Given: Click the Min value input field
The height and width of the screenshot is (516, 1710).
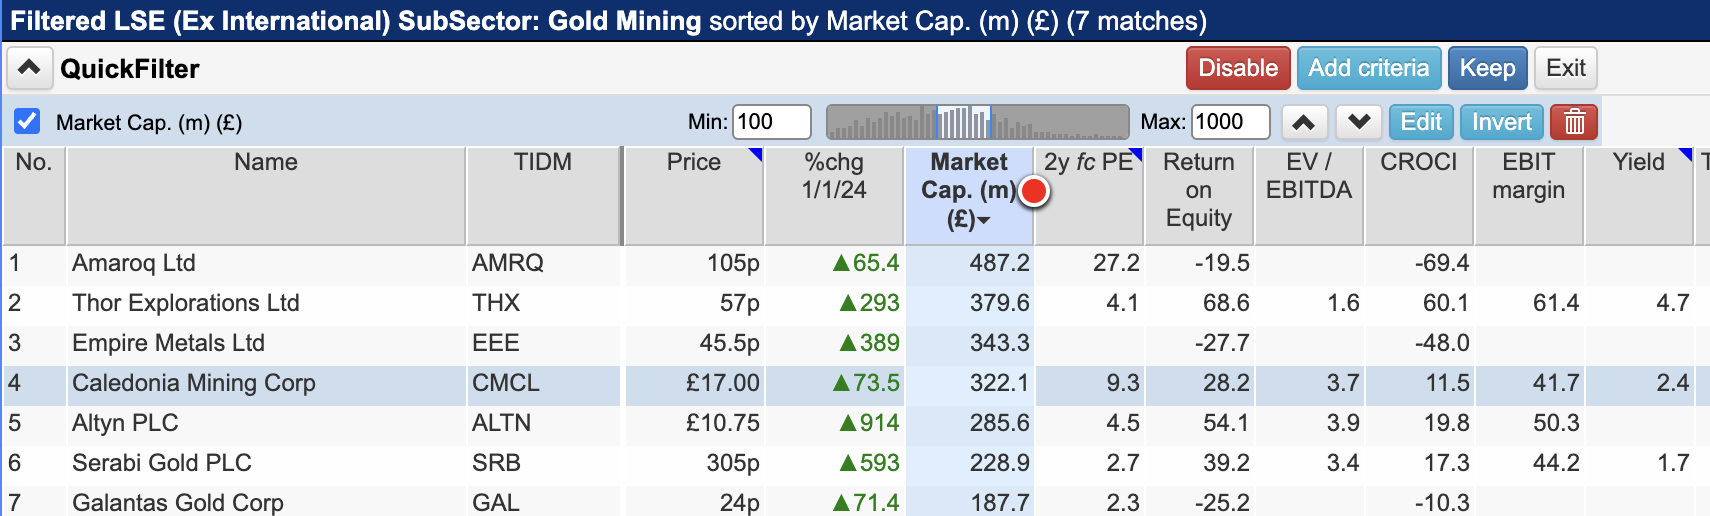Looking at the screenshot, I should pyautogui.click(x=771, y=122).
